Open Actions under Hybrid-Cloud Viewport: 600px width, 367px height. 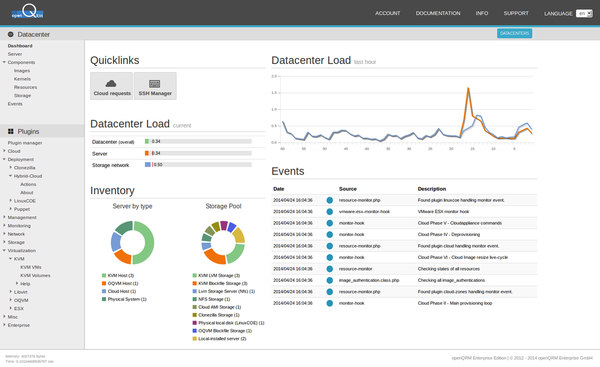pyautogui.click(x=28, y=184)
